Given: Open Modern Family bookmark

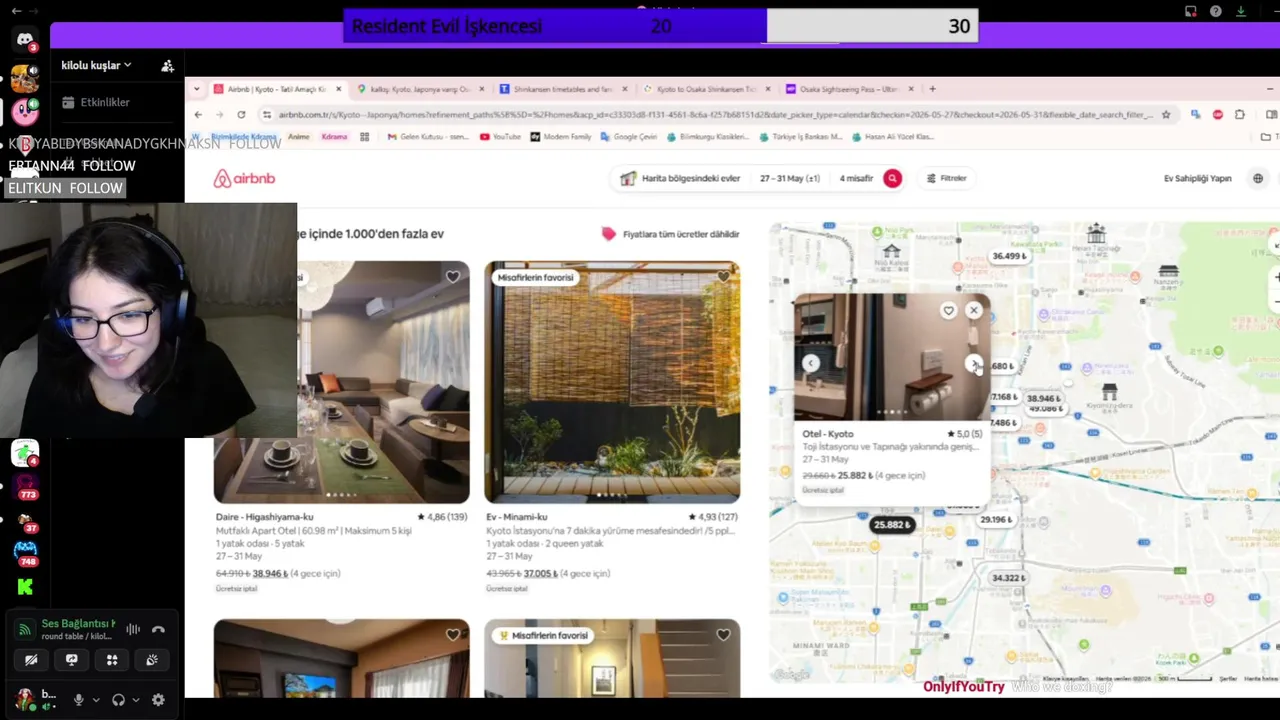Looking at the screenshot, I should (x=561, y=136).
